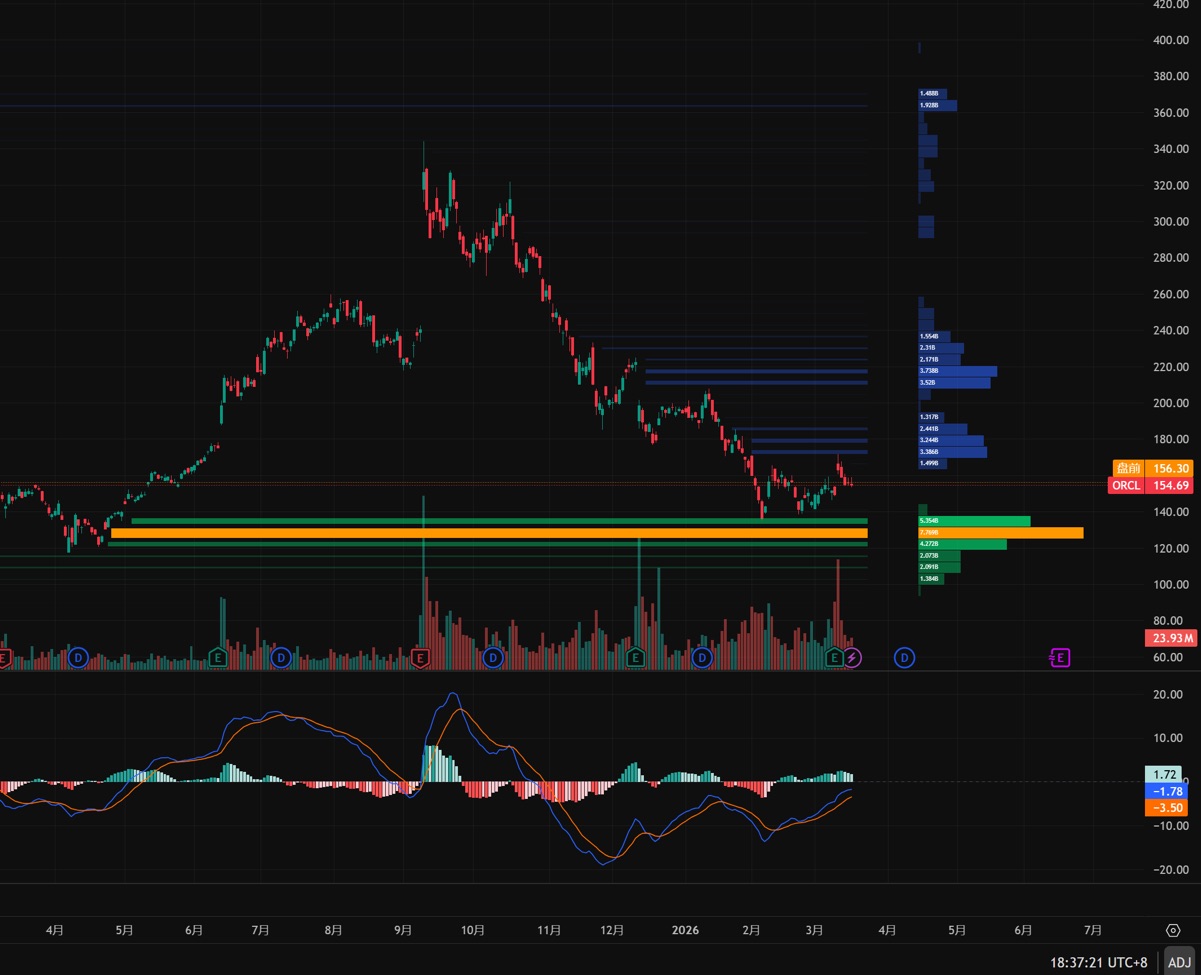1201x975 pixels.
Task: Click the MACD histogram value 1.72 label
Action: pyautogui.click(x=1167, y=774)
